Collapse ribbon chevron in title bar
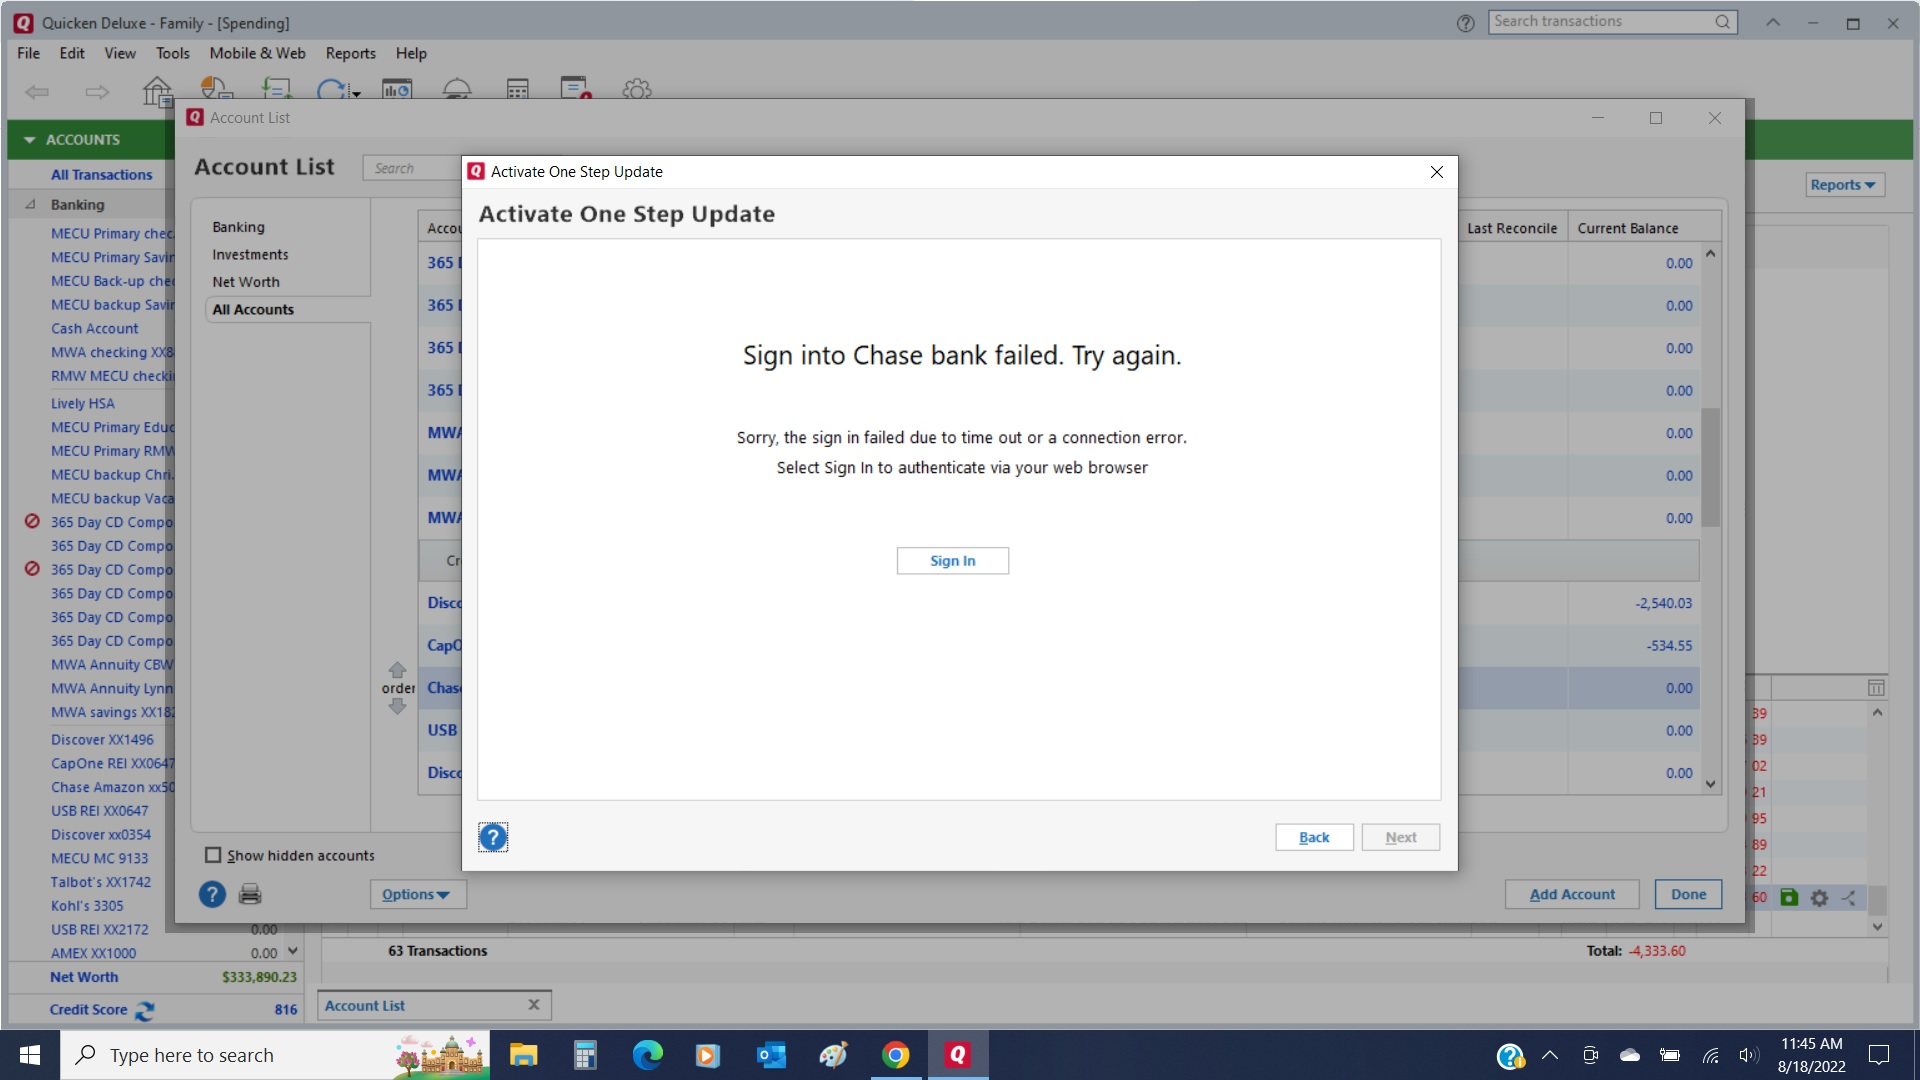Screen dimensions: 1920x1080 1772,22
